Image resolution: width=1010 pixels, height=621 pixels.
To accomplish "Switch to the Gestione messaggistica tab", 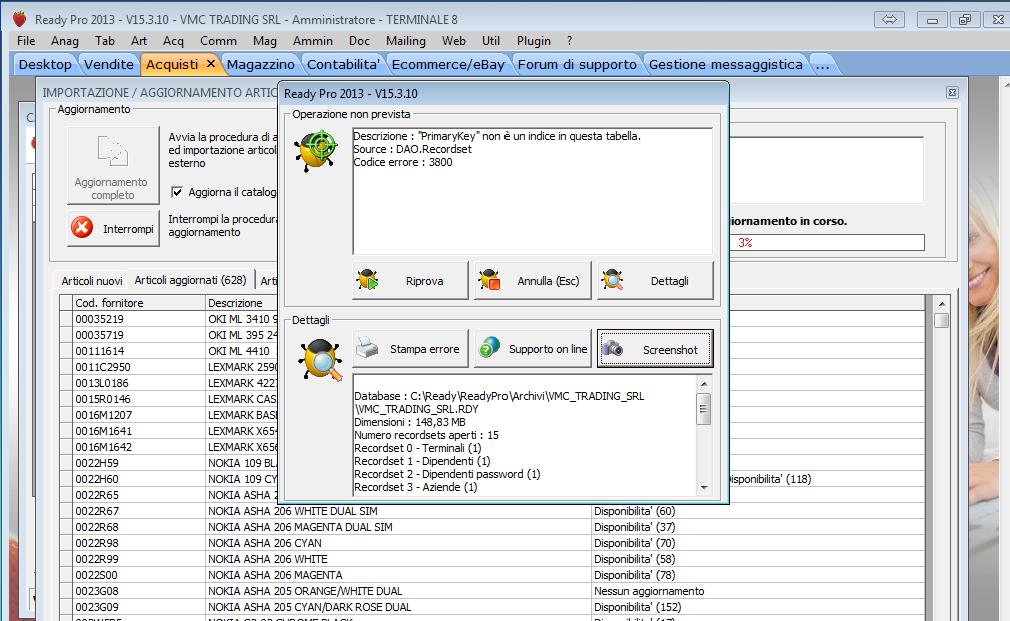I will click(x=726, y=64).
